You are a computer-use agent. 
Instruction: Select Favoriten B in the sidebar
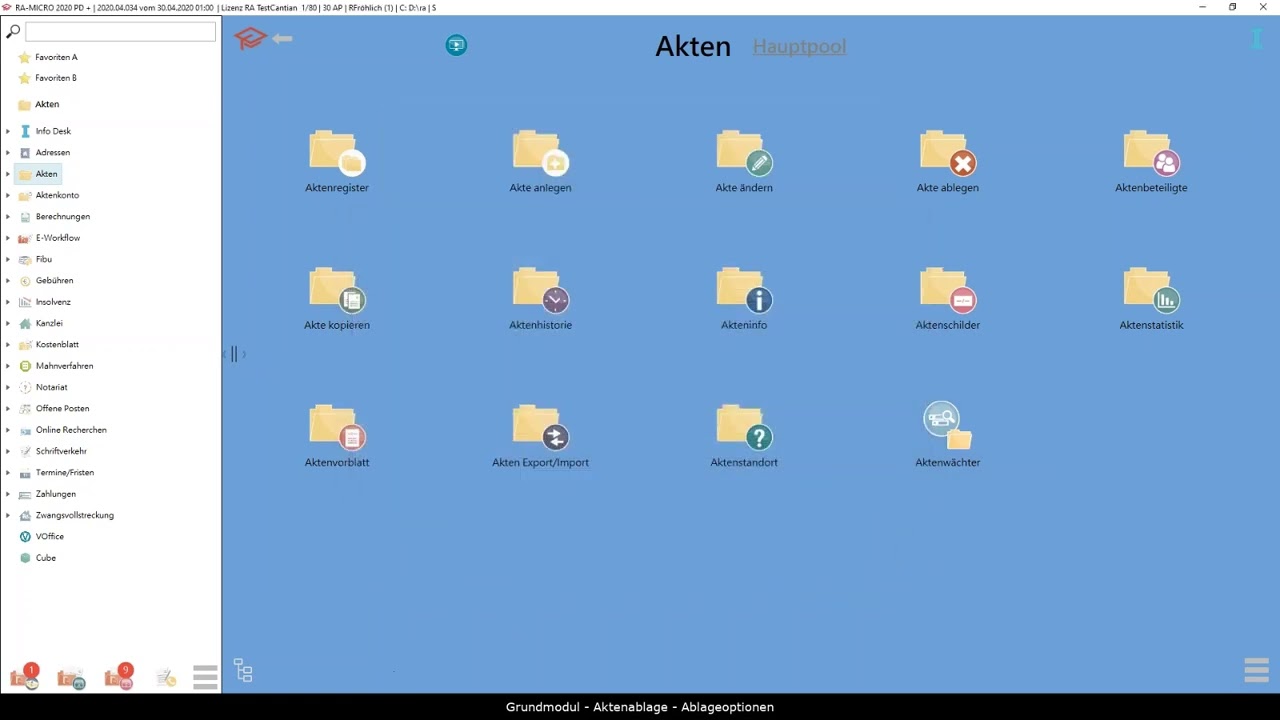tap(47, 78)
